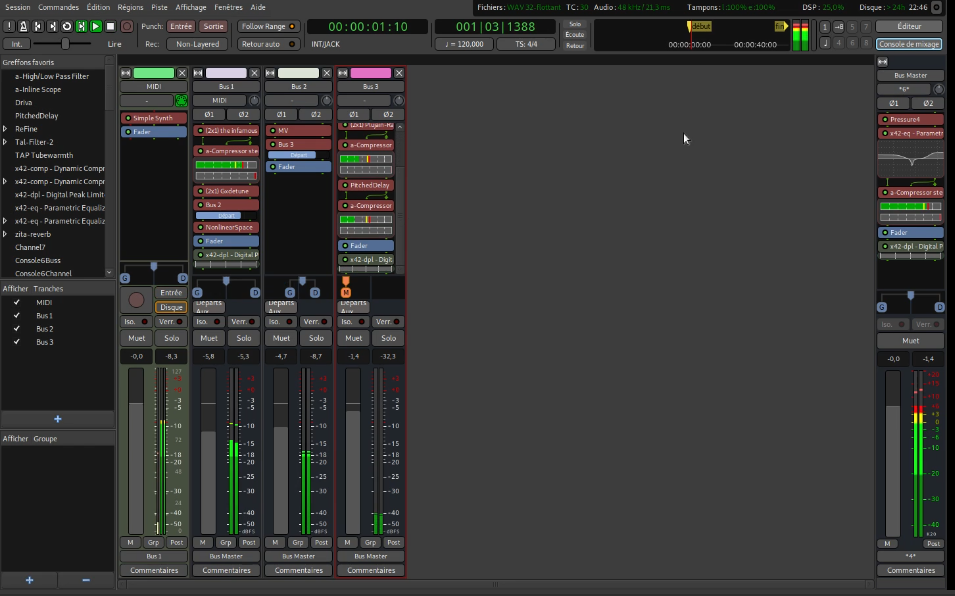Open the Régions menu

[130, 7]
